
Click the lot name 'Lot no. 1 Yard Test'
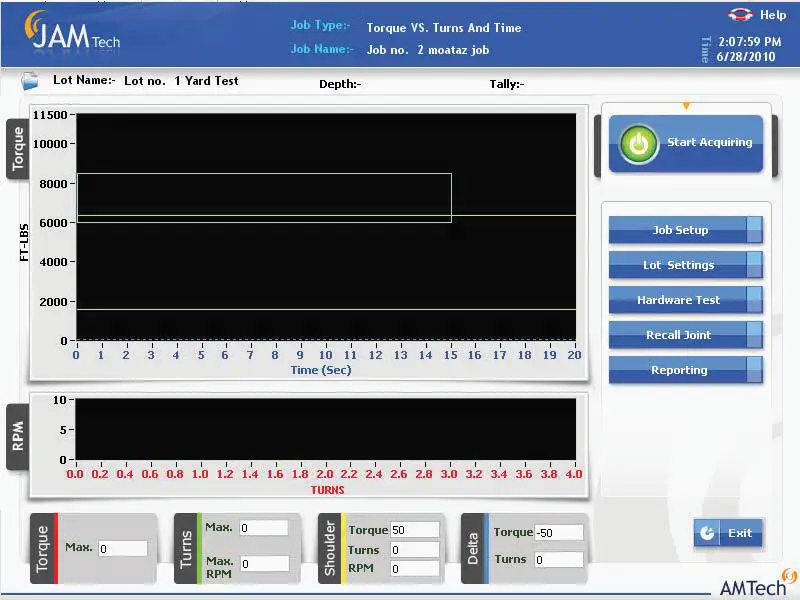[181, 81]
